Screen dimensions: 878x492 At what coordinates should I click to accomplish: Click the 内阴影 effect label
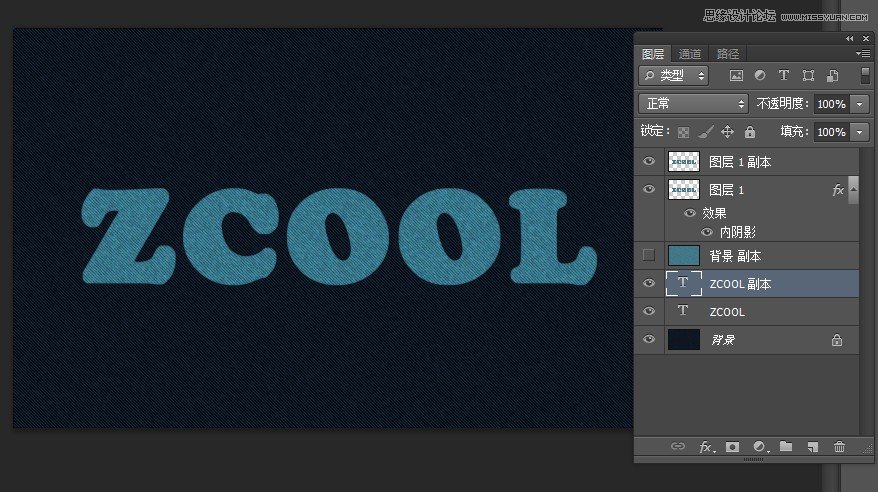(x=737, y=232)
